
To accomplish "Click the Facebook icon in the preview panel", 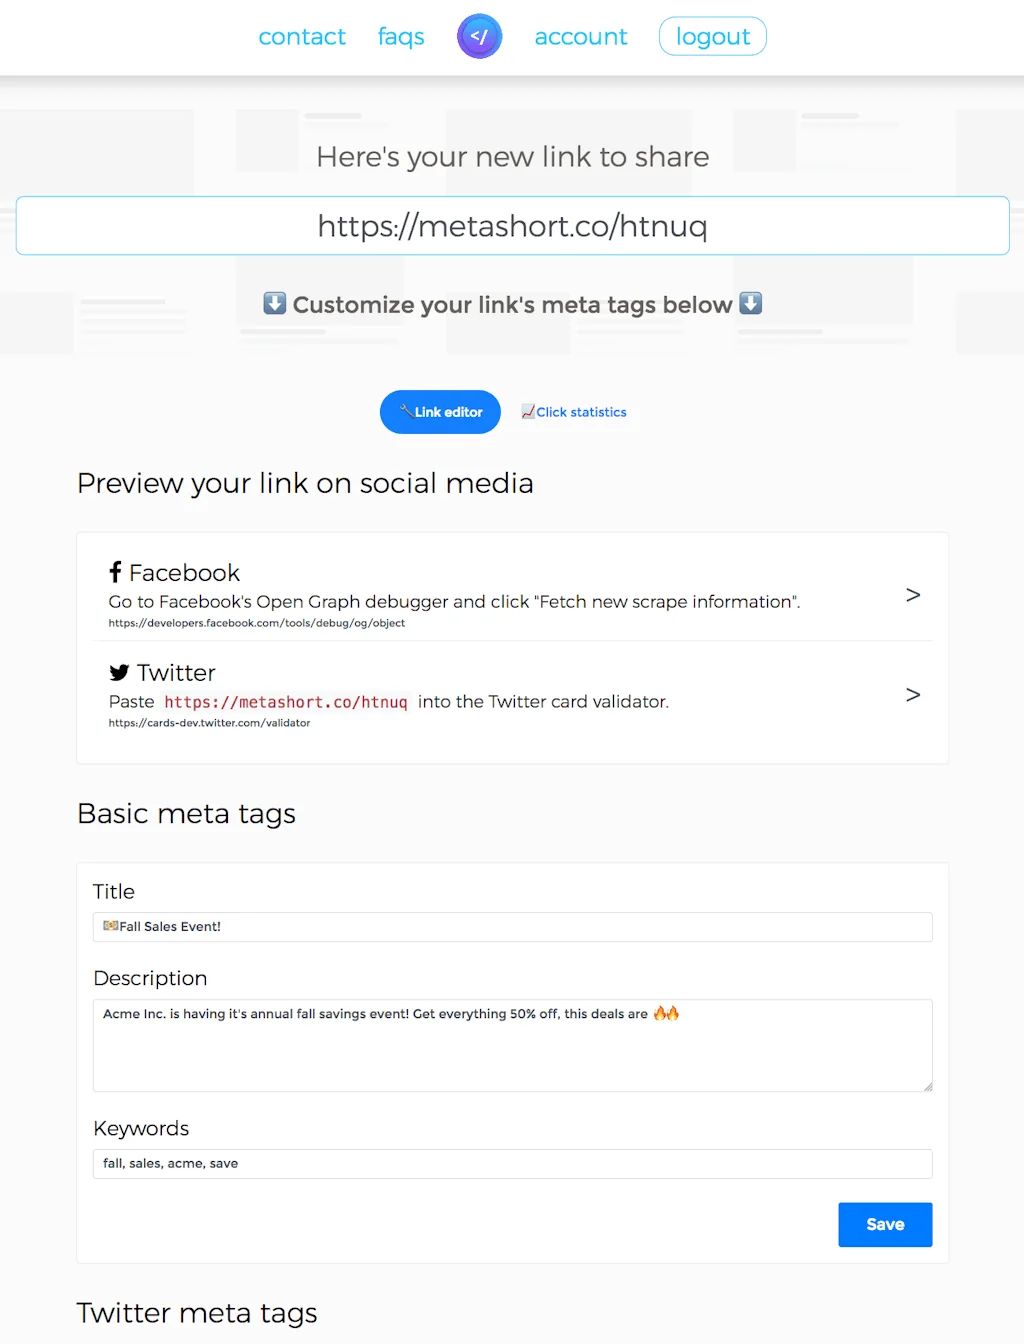I will pyautogui.click(x=116, y=572).
